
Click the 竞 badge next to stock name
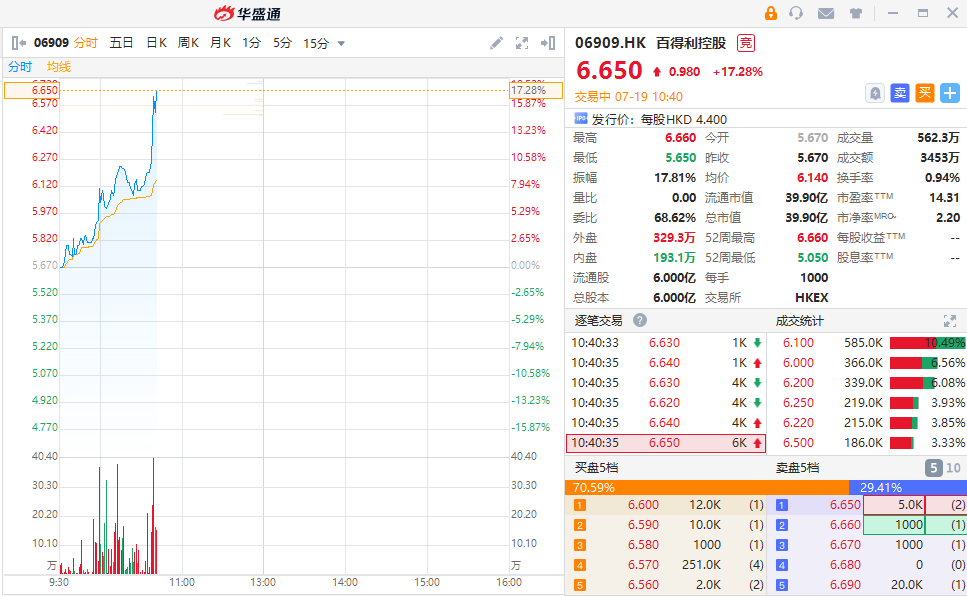click(x=746, y=43)
